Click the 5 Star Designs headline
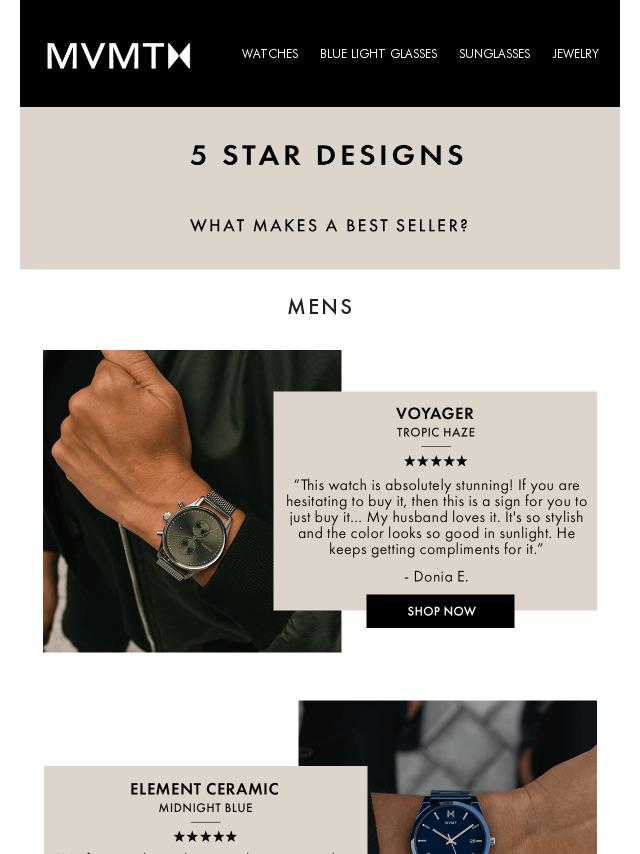The height and width of the screenshot is (854, 640). tap(327, 155)
